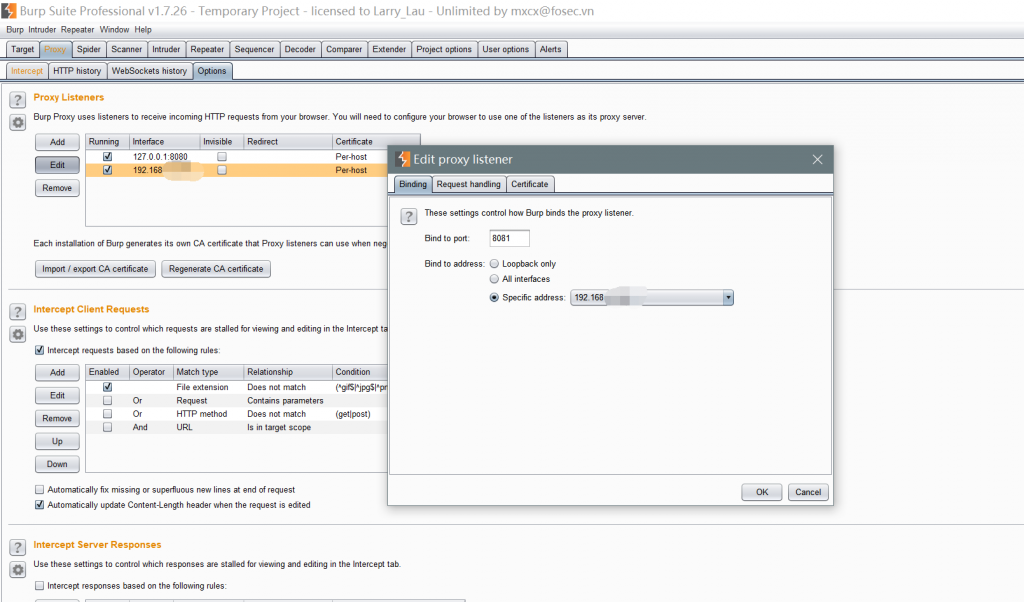Open Intercept Server Responses gear icon
Screen dimensions: 1024x602
tap(18, 570)
